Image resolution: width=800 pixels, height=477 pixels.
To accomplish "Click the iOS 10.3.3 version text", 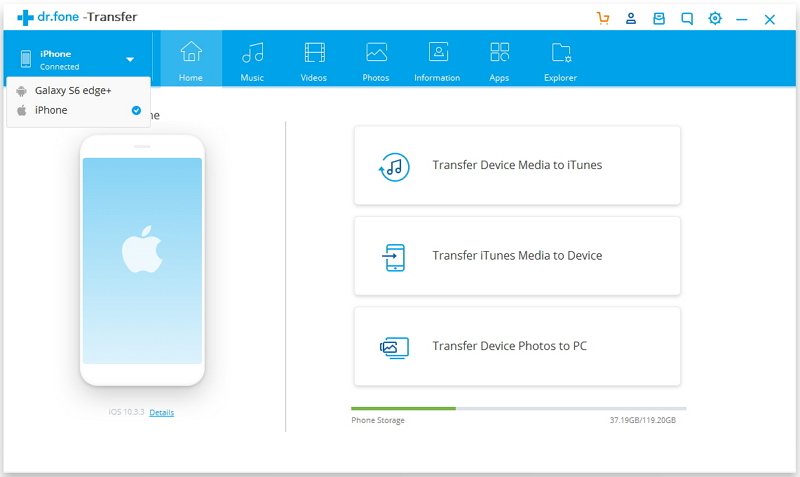I will tap(127, 412).
